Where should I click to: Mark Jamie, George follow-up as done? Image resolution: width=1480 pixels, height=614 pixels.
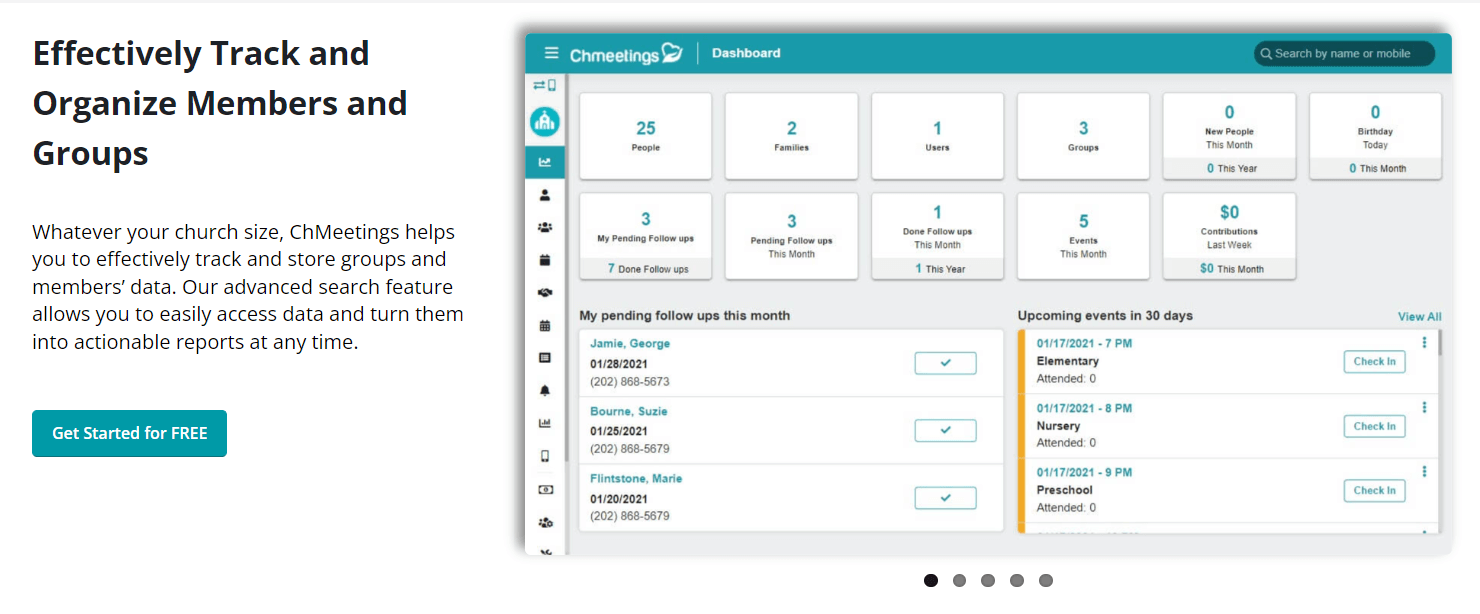[945, 363]
